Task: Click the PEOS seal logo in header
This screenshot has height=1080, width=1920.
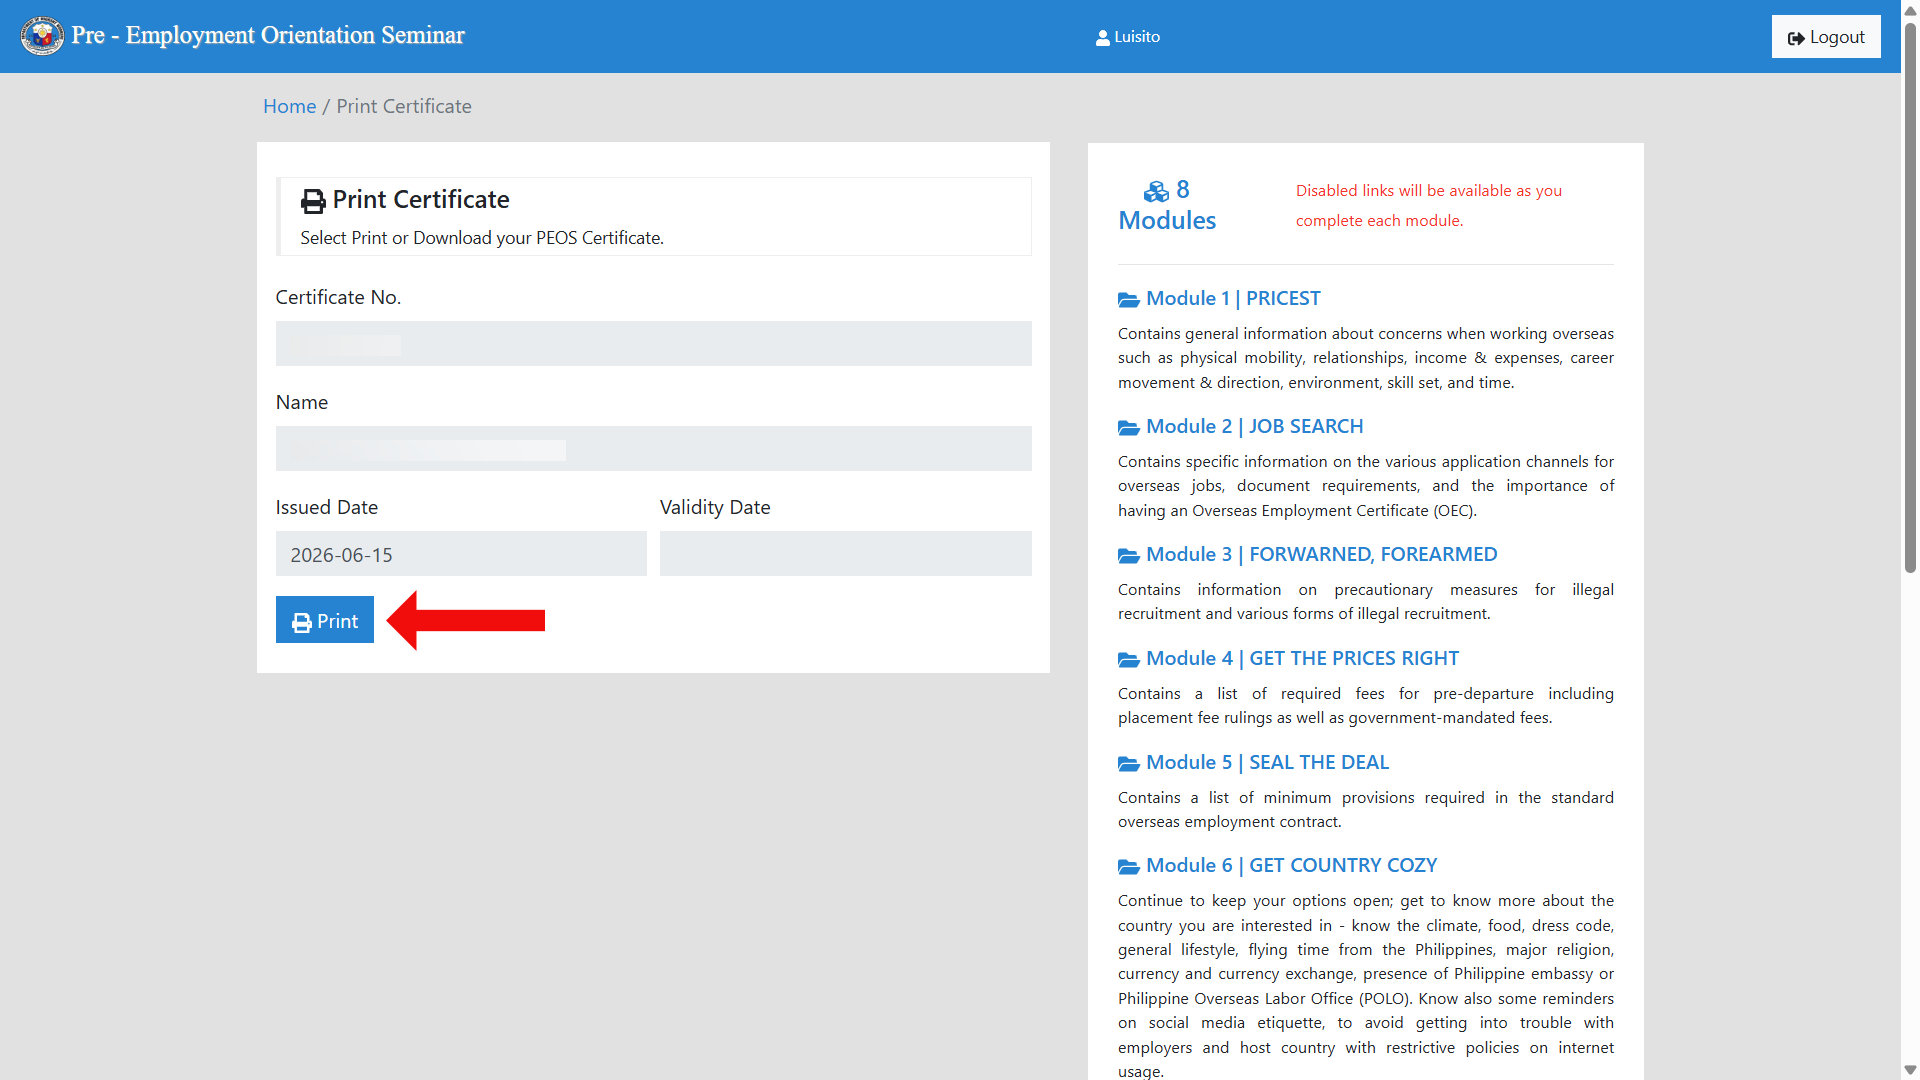Action: (x=42, y=36)
